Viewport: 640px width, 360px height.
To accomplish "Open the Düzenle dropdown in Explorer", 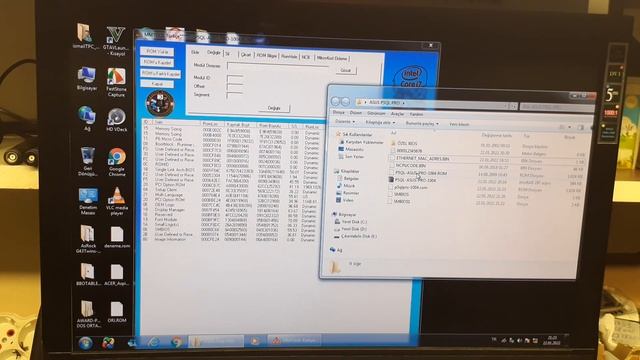I will (x=345, y=122).
